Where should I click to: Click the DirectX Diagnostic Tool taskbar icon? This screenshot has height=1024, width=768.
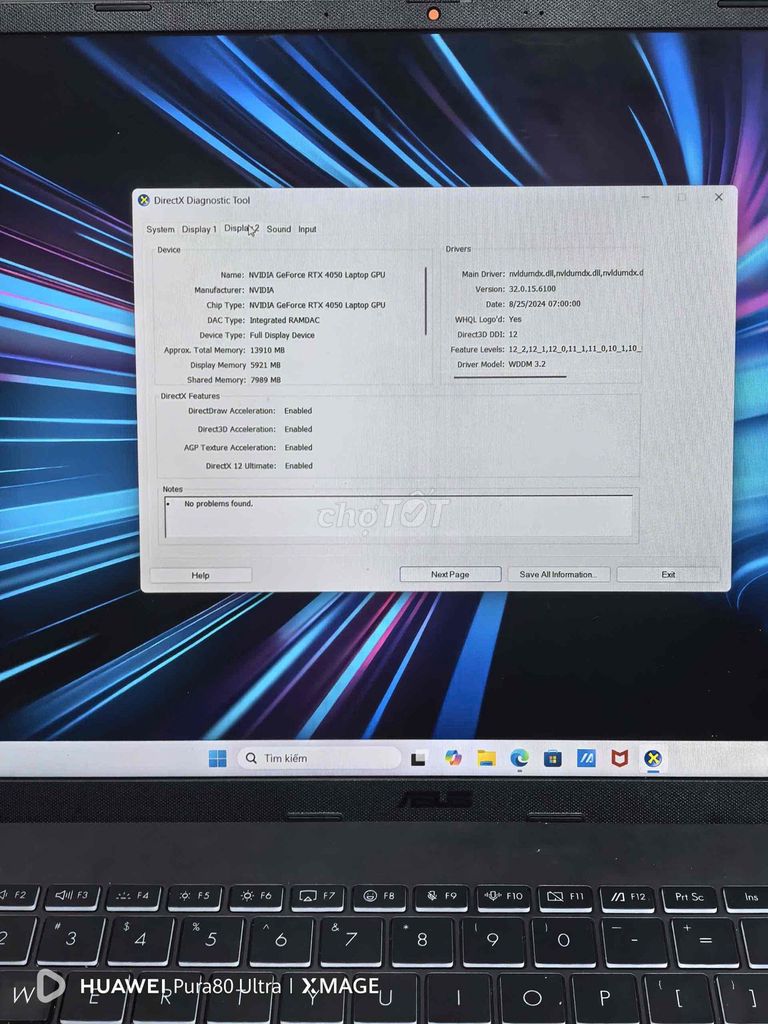point(652,758)
